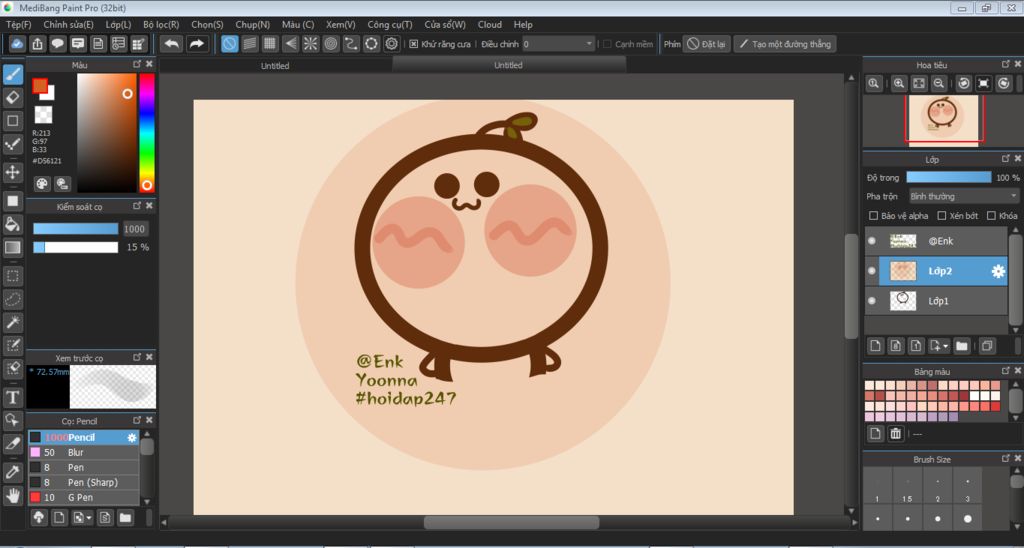Viewport: 1024px width, 548px height.
Task: Toggle visibility of the Lớp2 layer
Action: coord(871,271)
